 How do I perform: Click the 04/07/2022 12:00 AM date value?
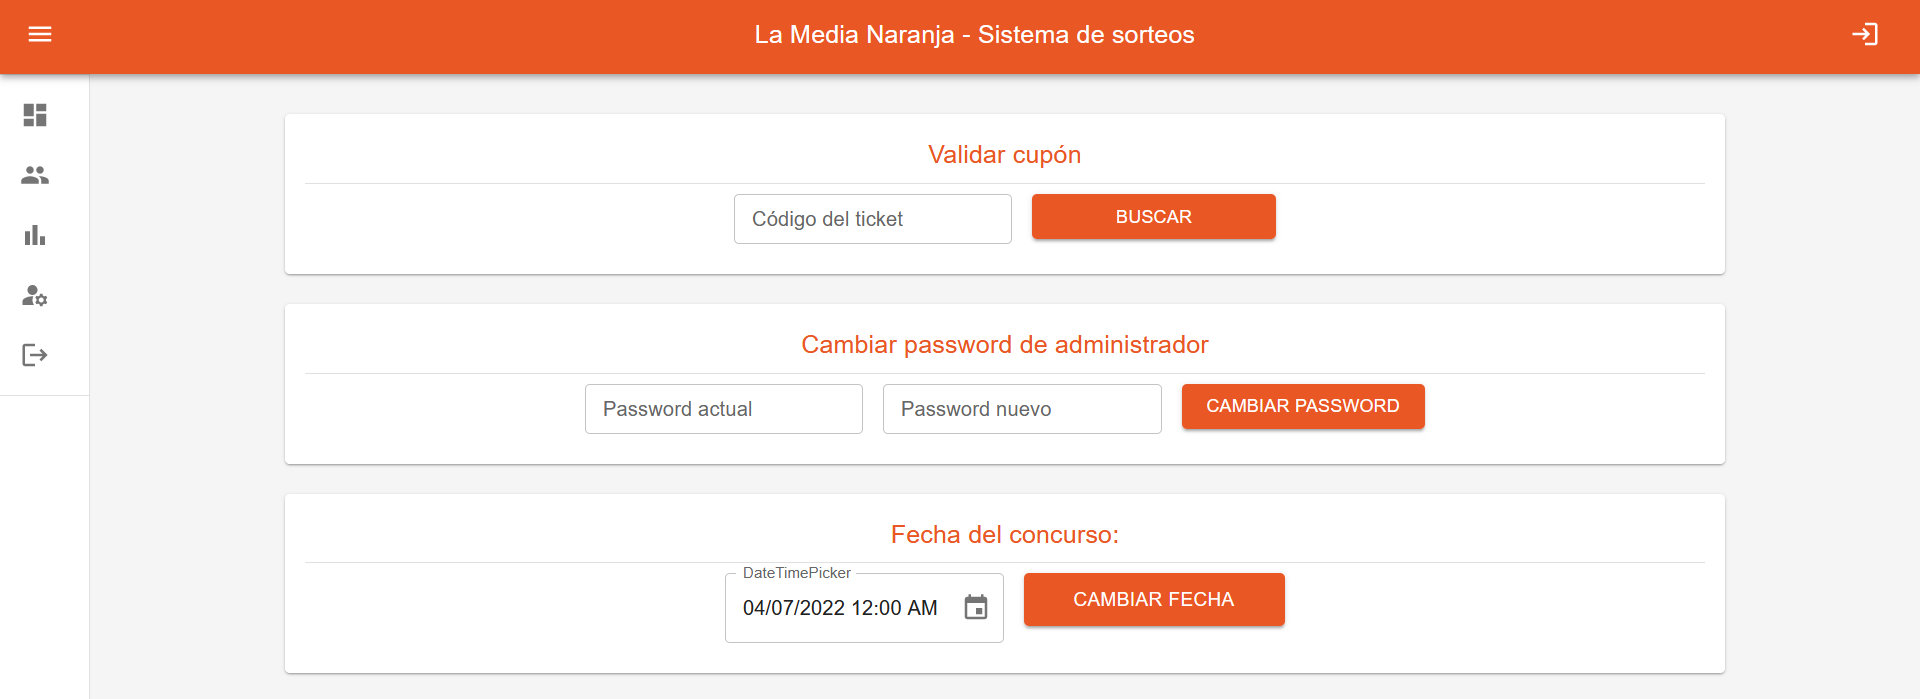[840, 608]
